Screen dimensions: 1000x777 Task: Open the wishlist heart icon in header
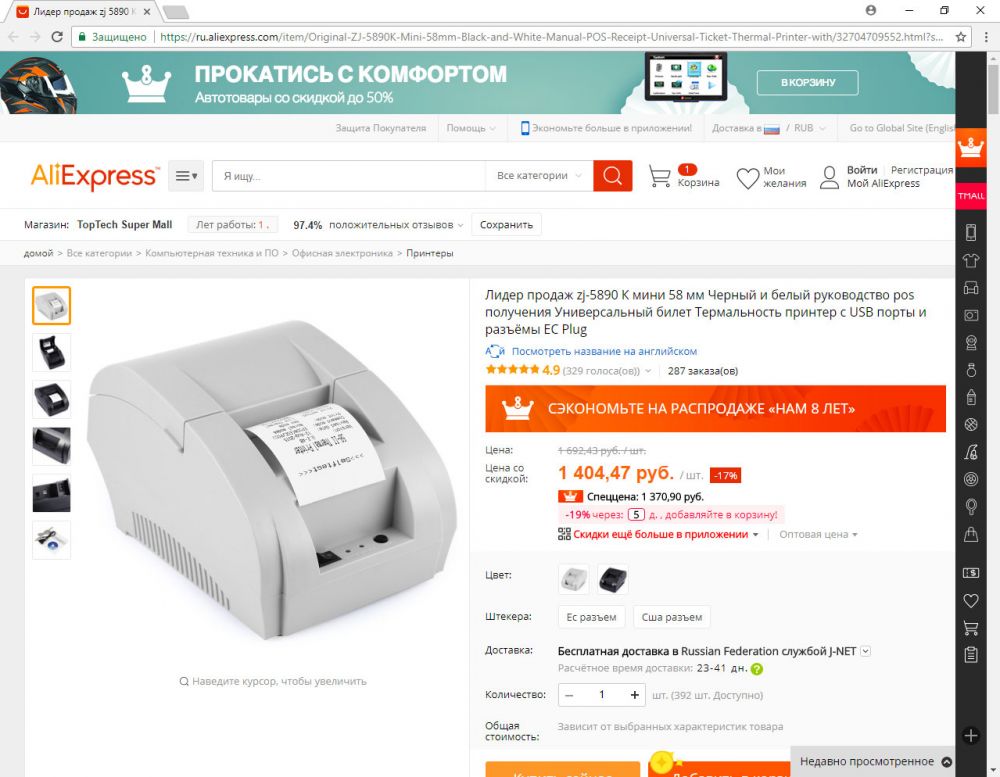[747, 177]
